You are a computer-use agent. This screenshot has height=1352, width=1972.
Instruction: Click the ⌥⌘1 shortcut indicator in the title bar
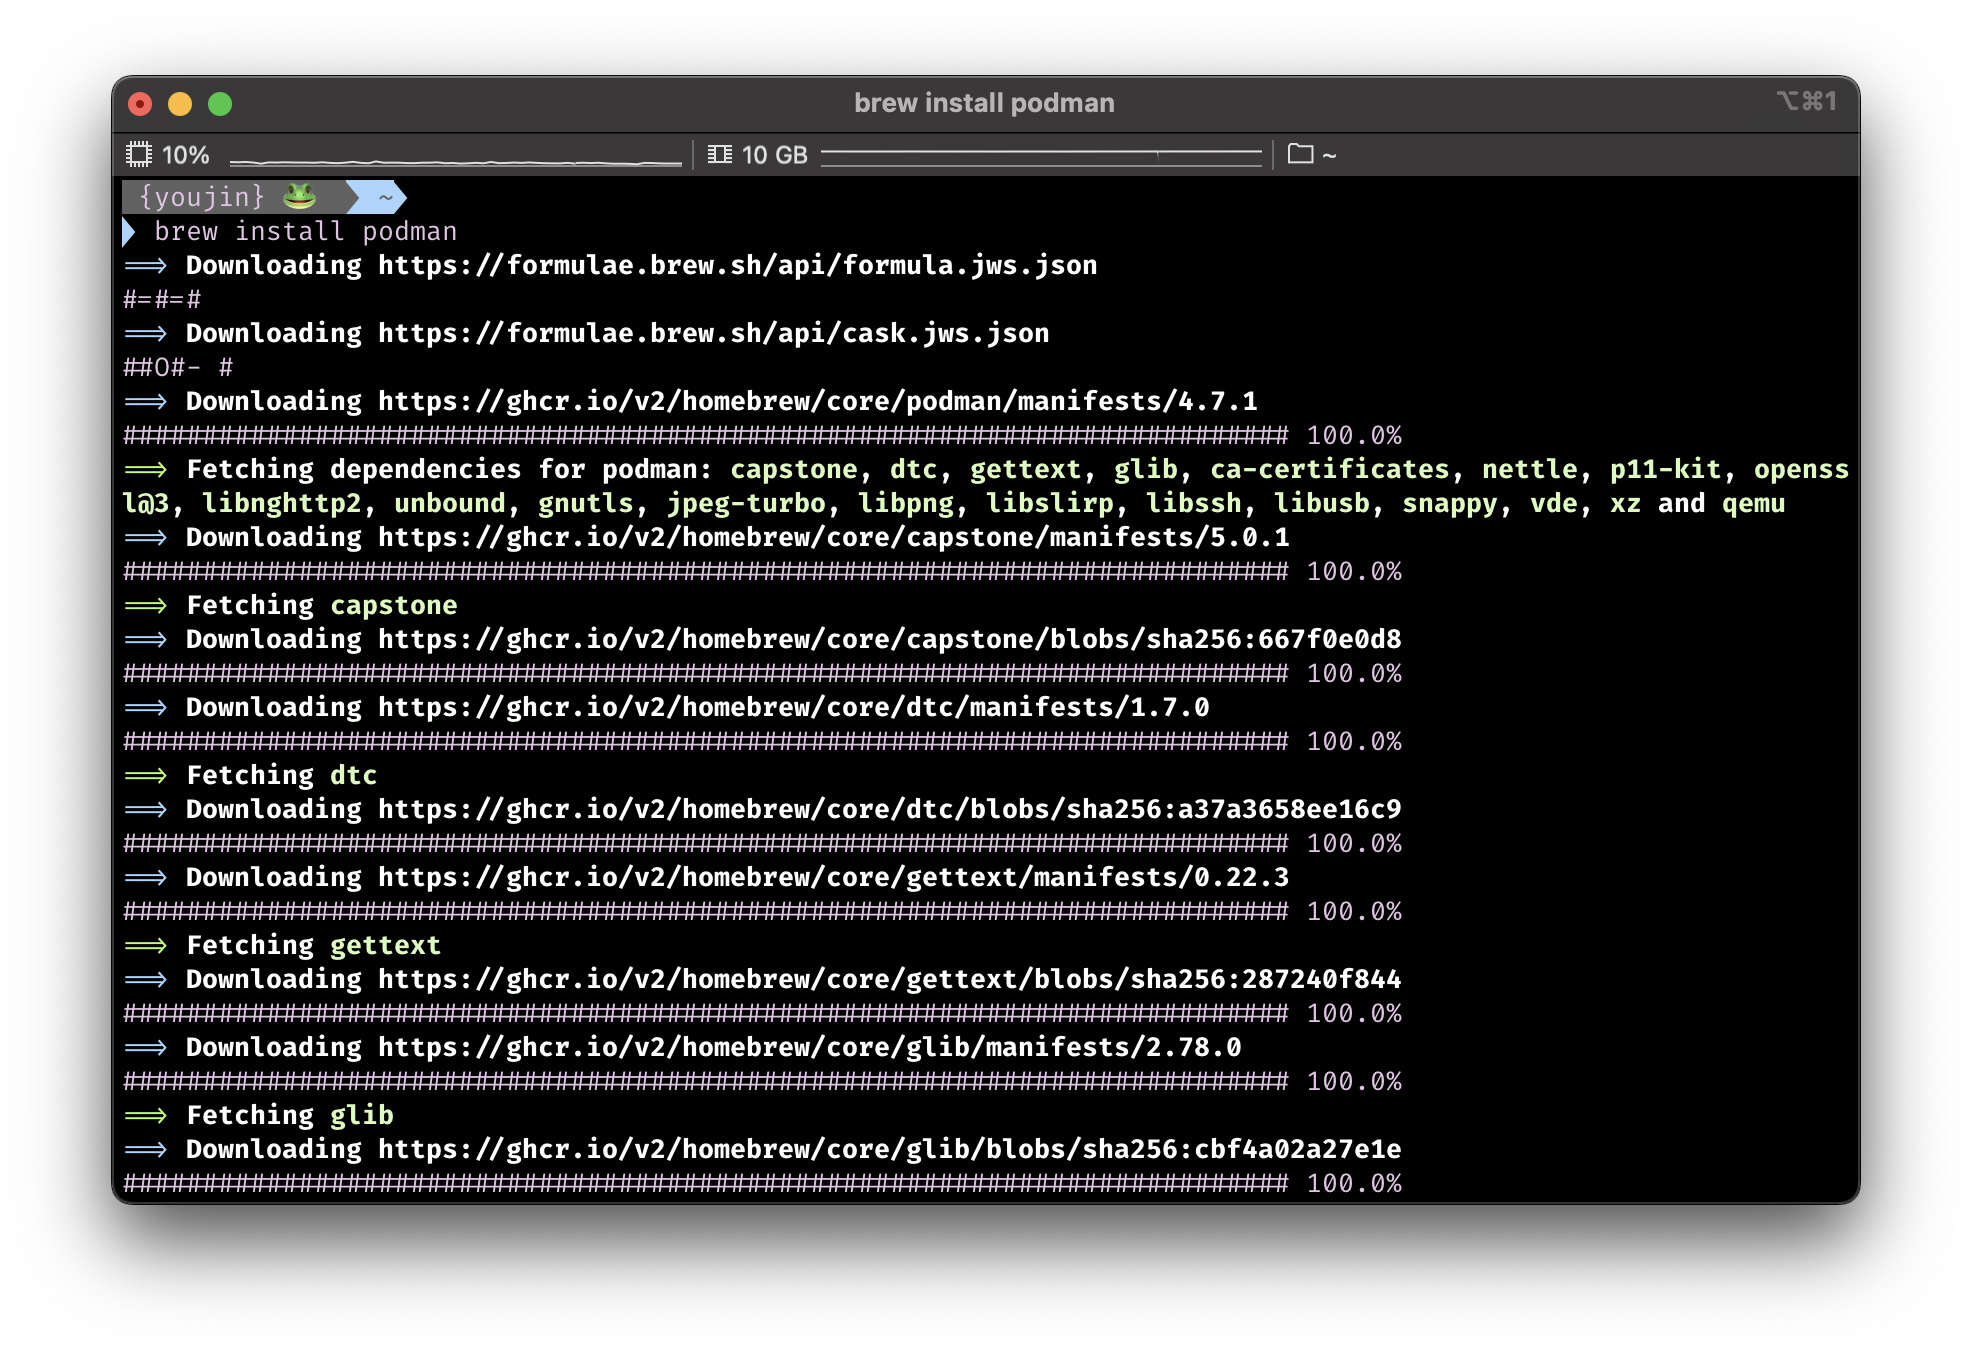pyautogui.click(x=1807, y=101)
